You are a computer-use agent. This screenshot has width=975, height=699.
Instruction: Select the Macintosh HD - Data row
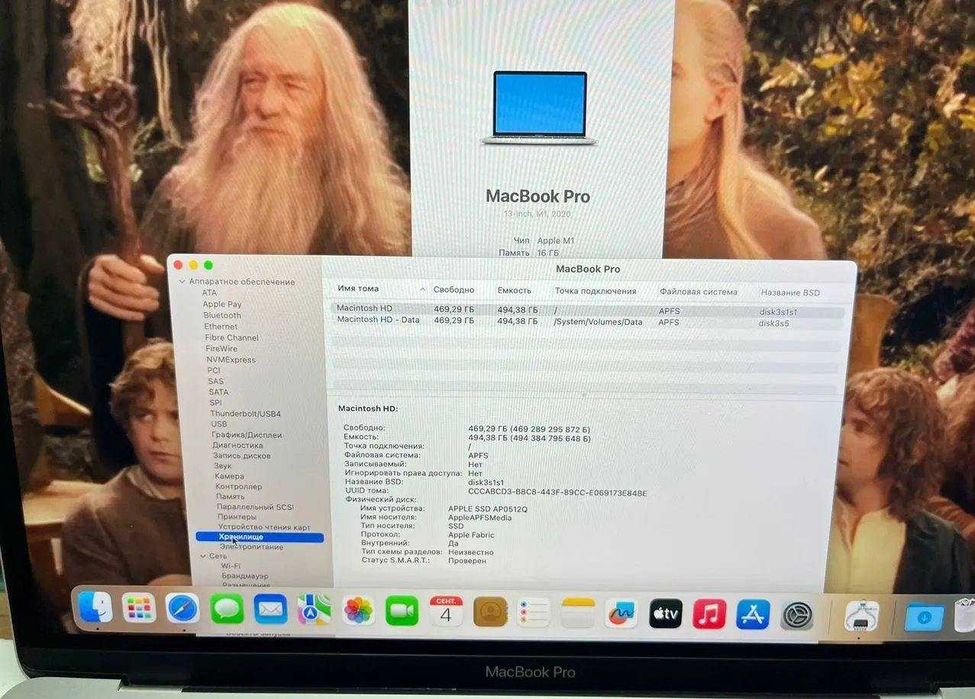pos(588,322)
